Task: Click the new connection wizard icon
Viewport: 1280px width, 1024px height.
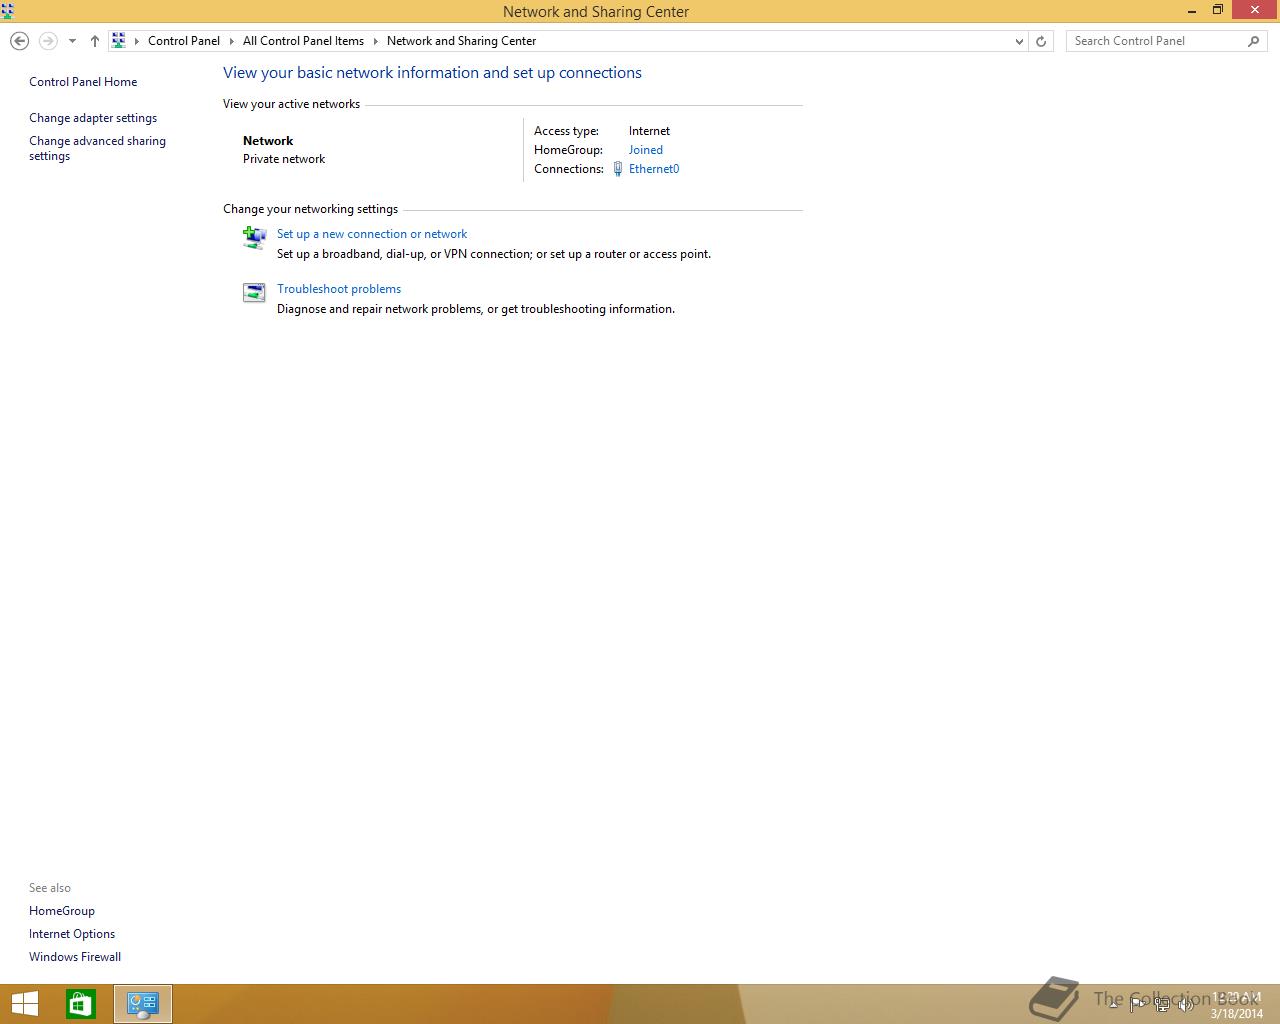Action: click(x=254, y=237)
